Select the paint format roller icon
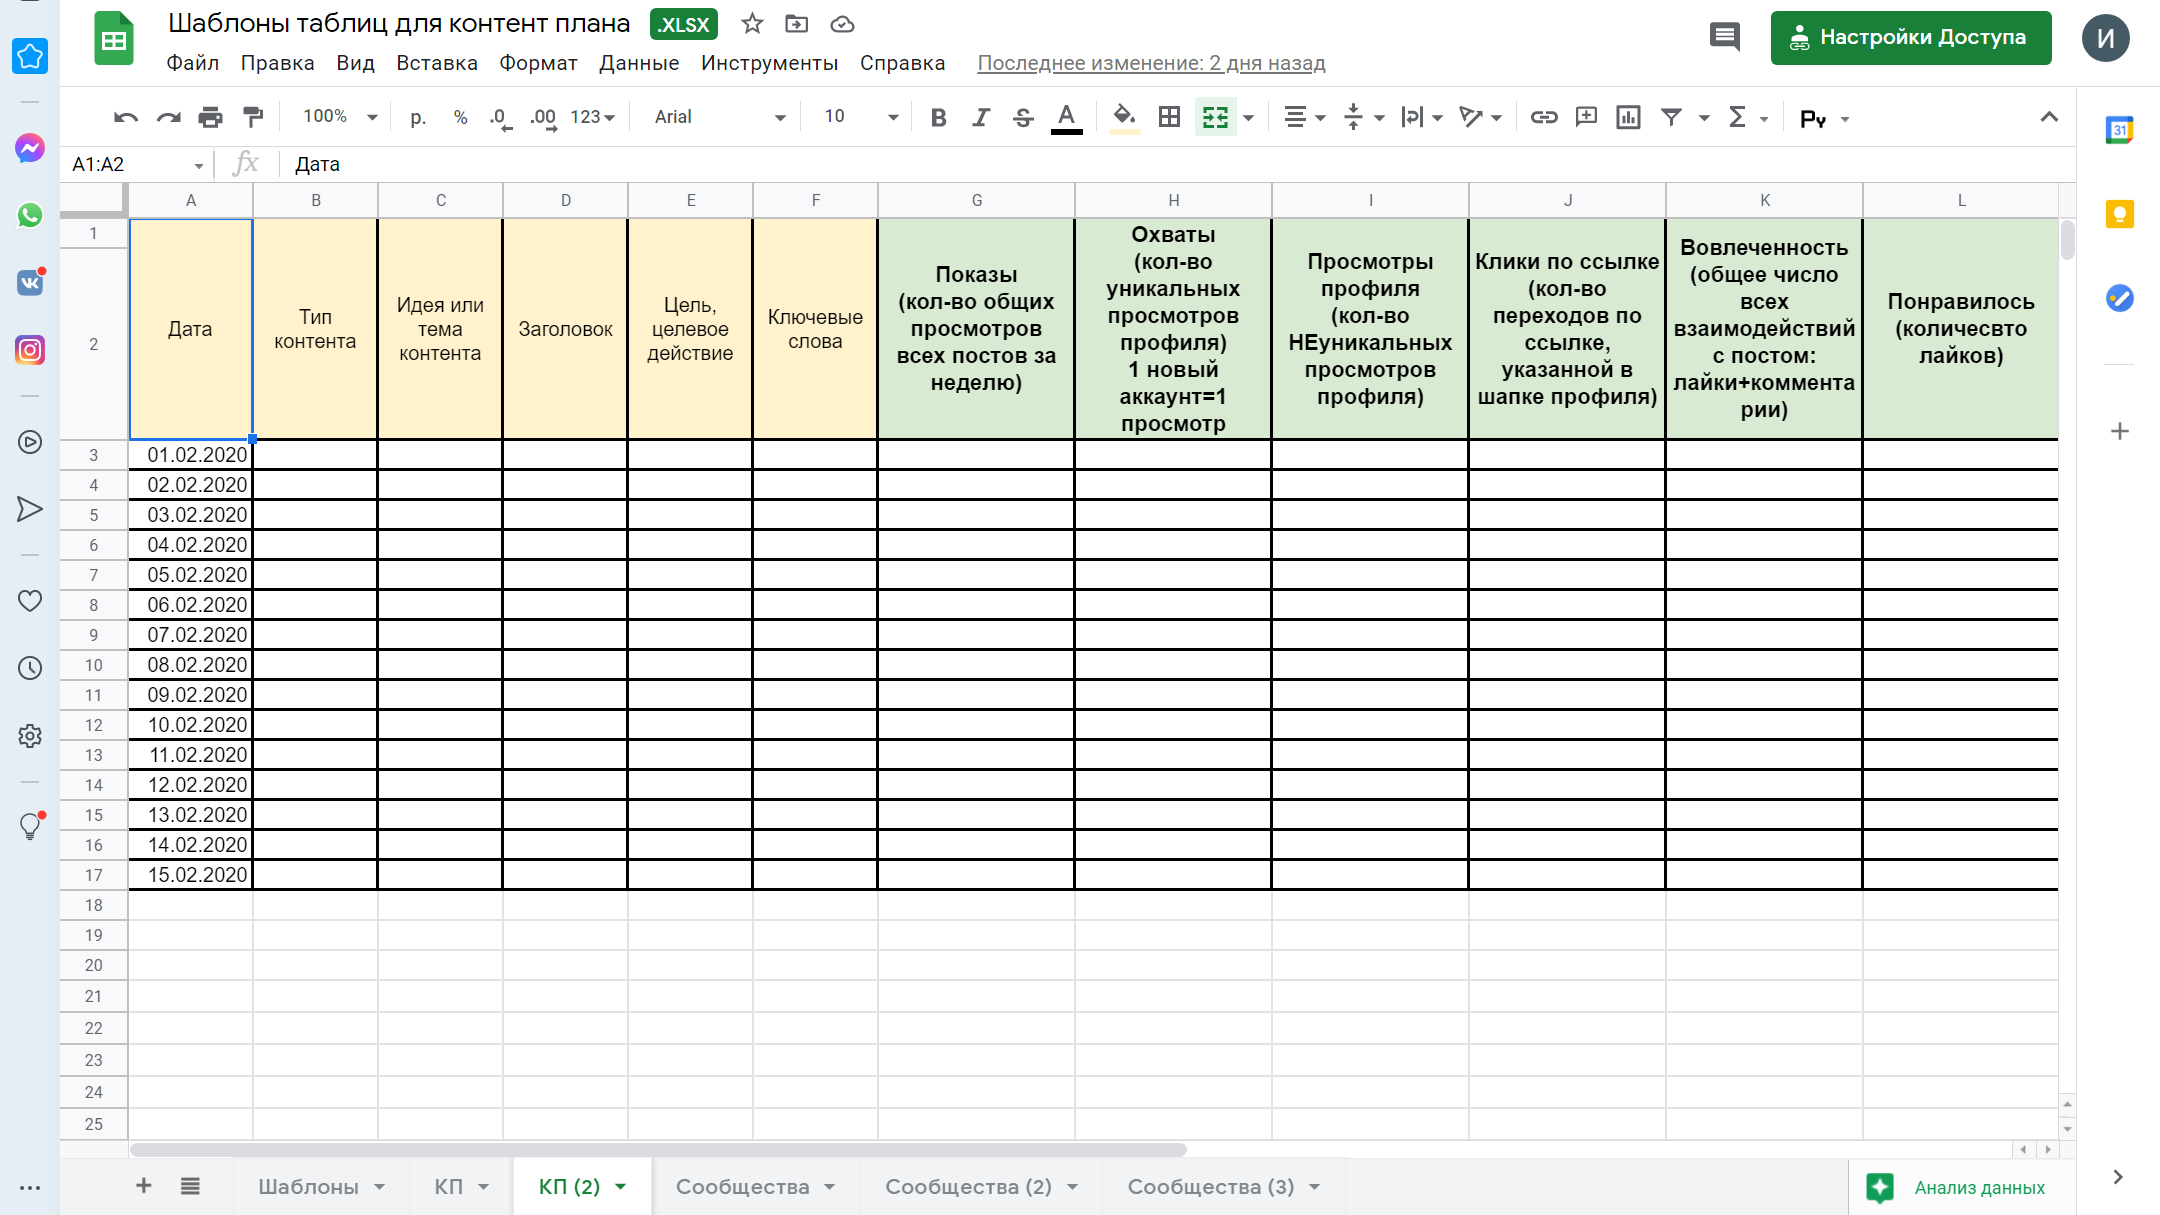2160x1215 pixels. [253, 117]
